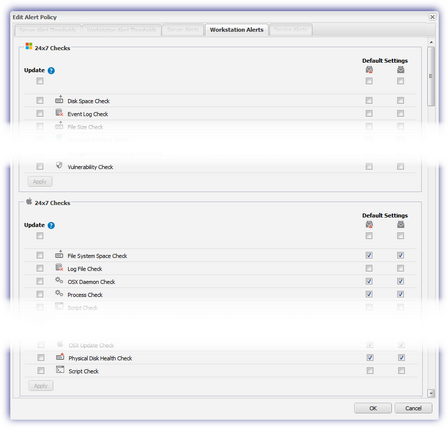Viewport: 448px width, 428px height.
Task: Tick the Update checkbox for Event Log Check
Action: tap(40, 114)
